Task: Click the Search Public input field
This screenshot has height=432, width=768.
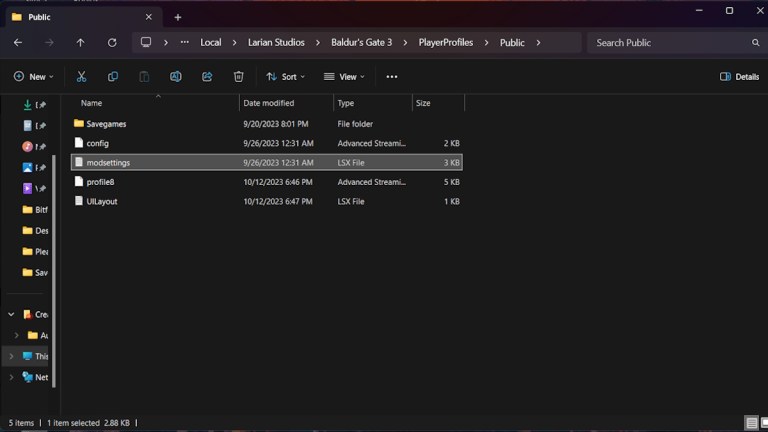Action: coord(670,43)
